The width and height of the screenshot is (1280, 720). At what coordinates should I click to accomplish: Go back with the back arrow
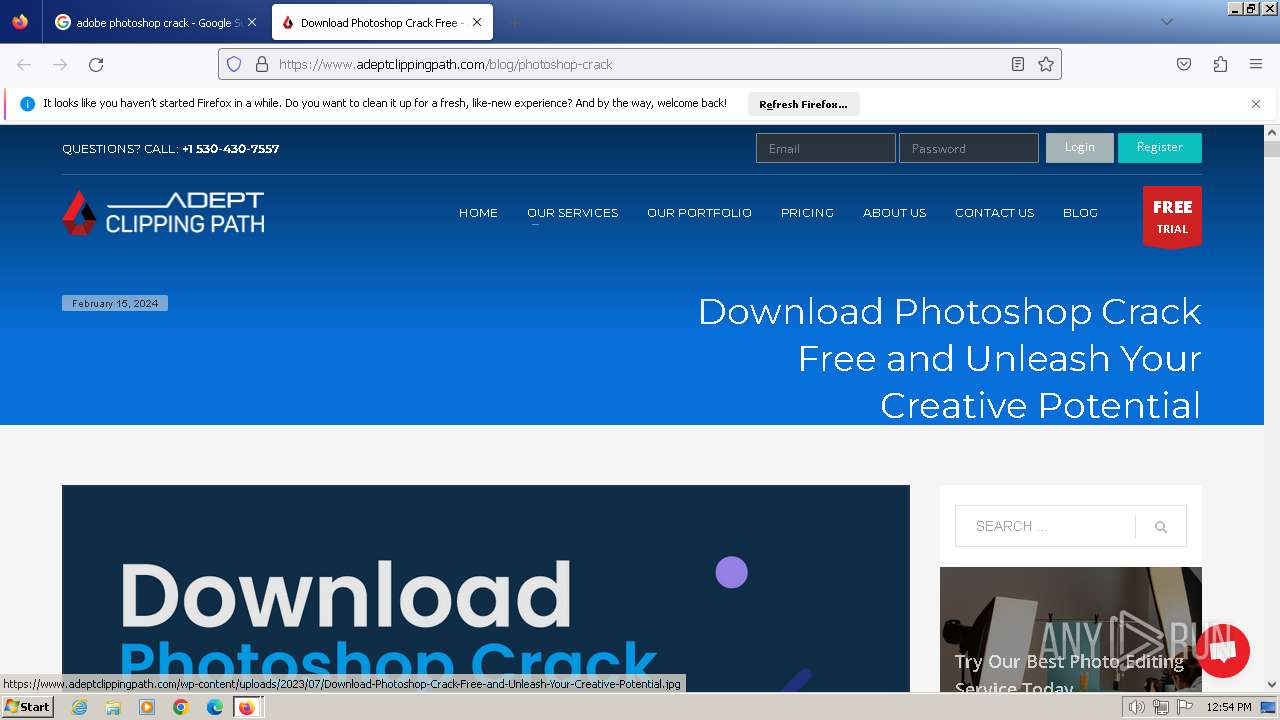point(24,64)
